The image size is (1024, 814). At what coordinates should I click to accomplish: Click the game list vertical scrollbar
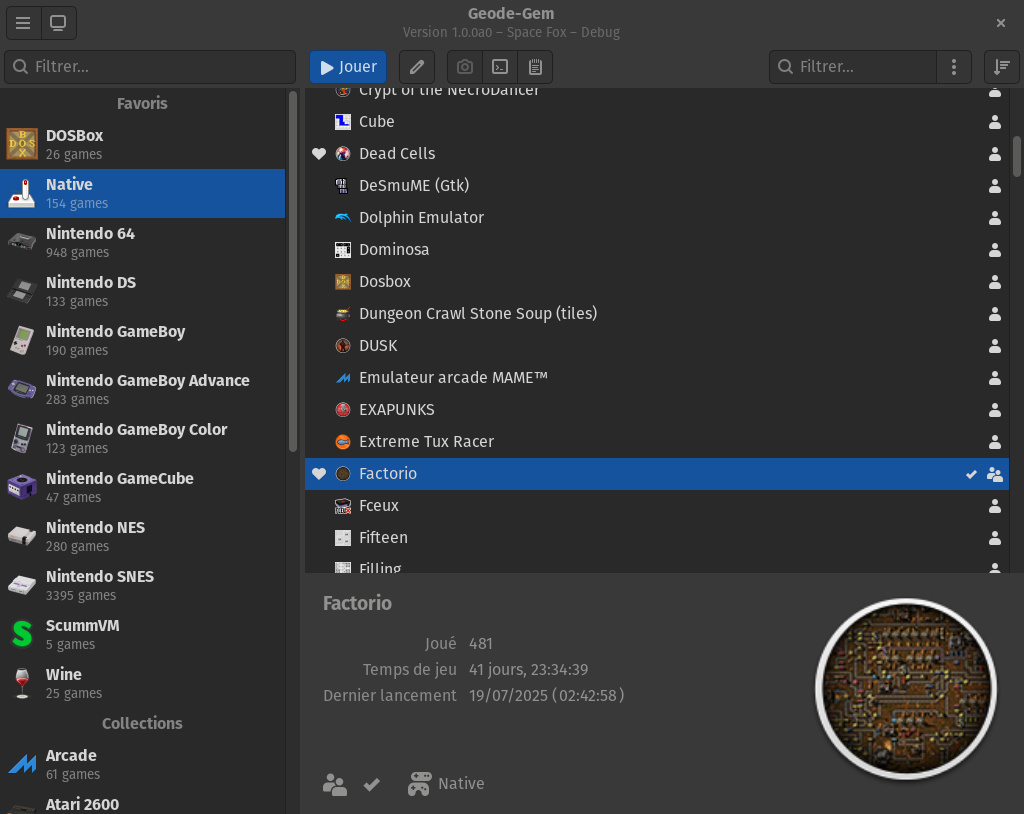(1017, 155)
